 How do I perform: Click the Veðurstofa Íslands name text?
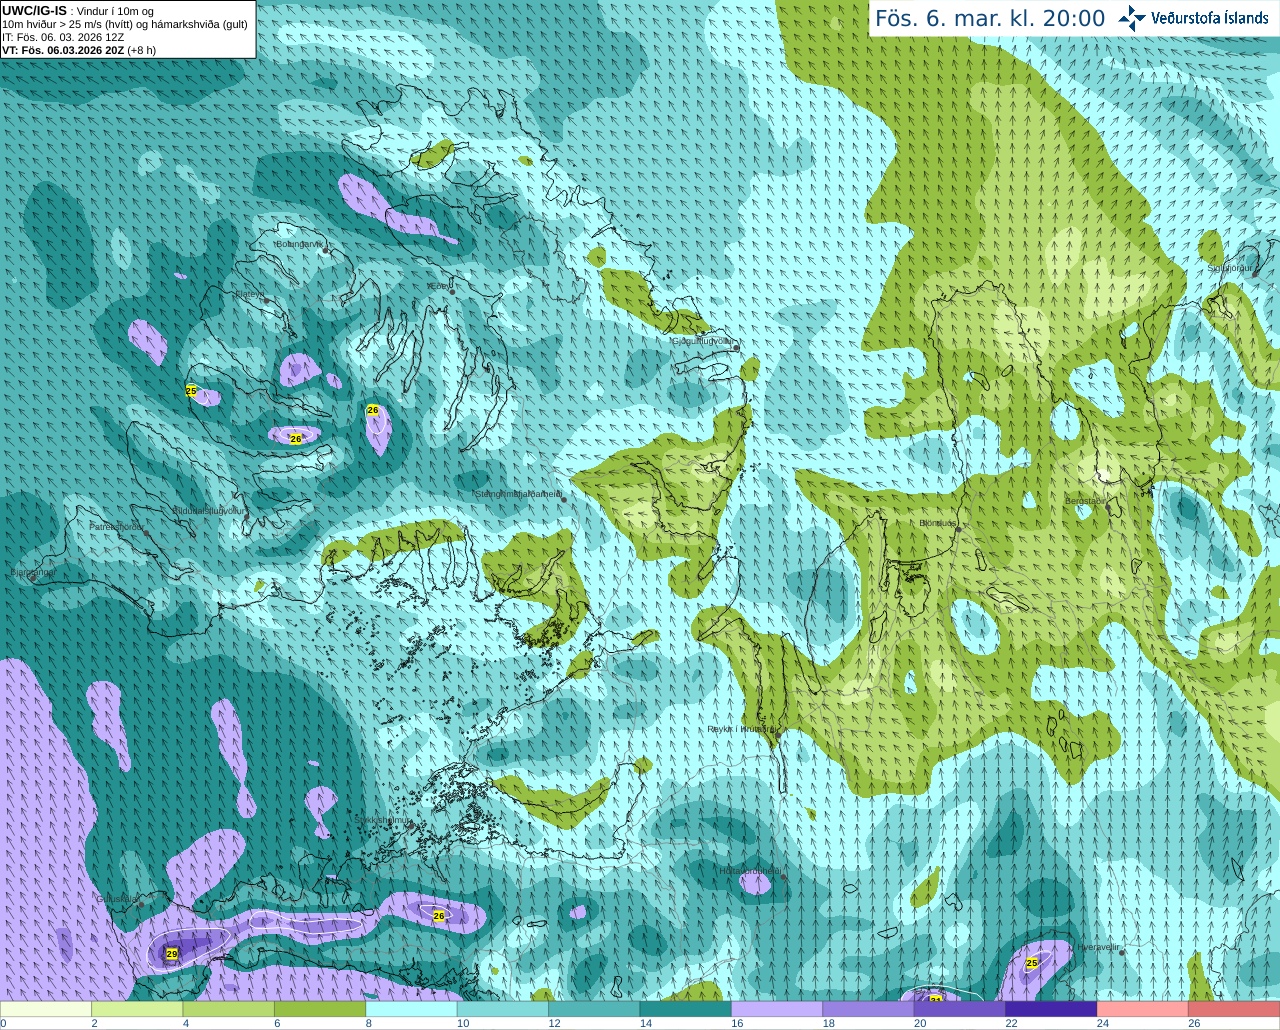1209,18
